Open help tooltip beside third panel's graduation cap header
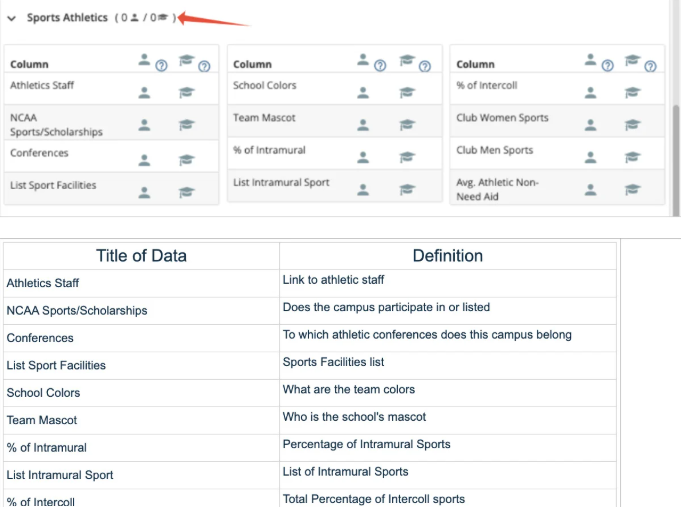This screenshot has height=507, width=681. click(x=650, y=67)
